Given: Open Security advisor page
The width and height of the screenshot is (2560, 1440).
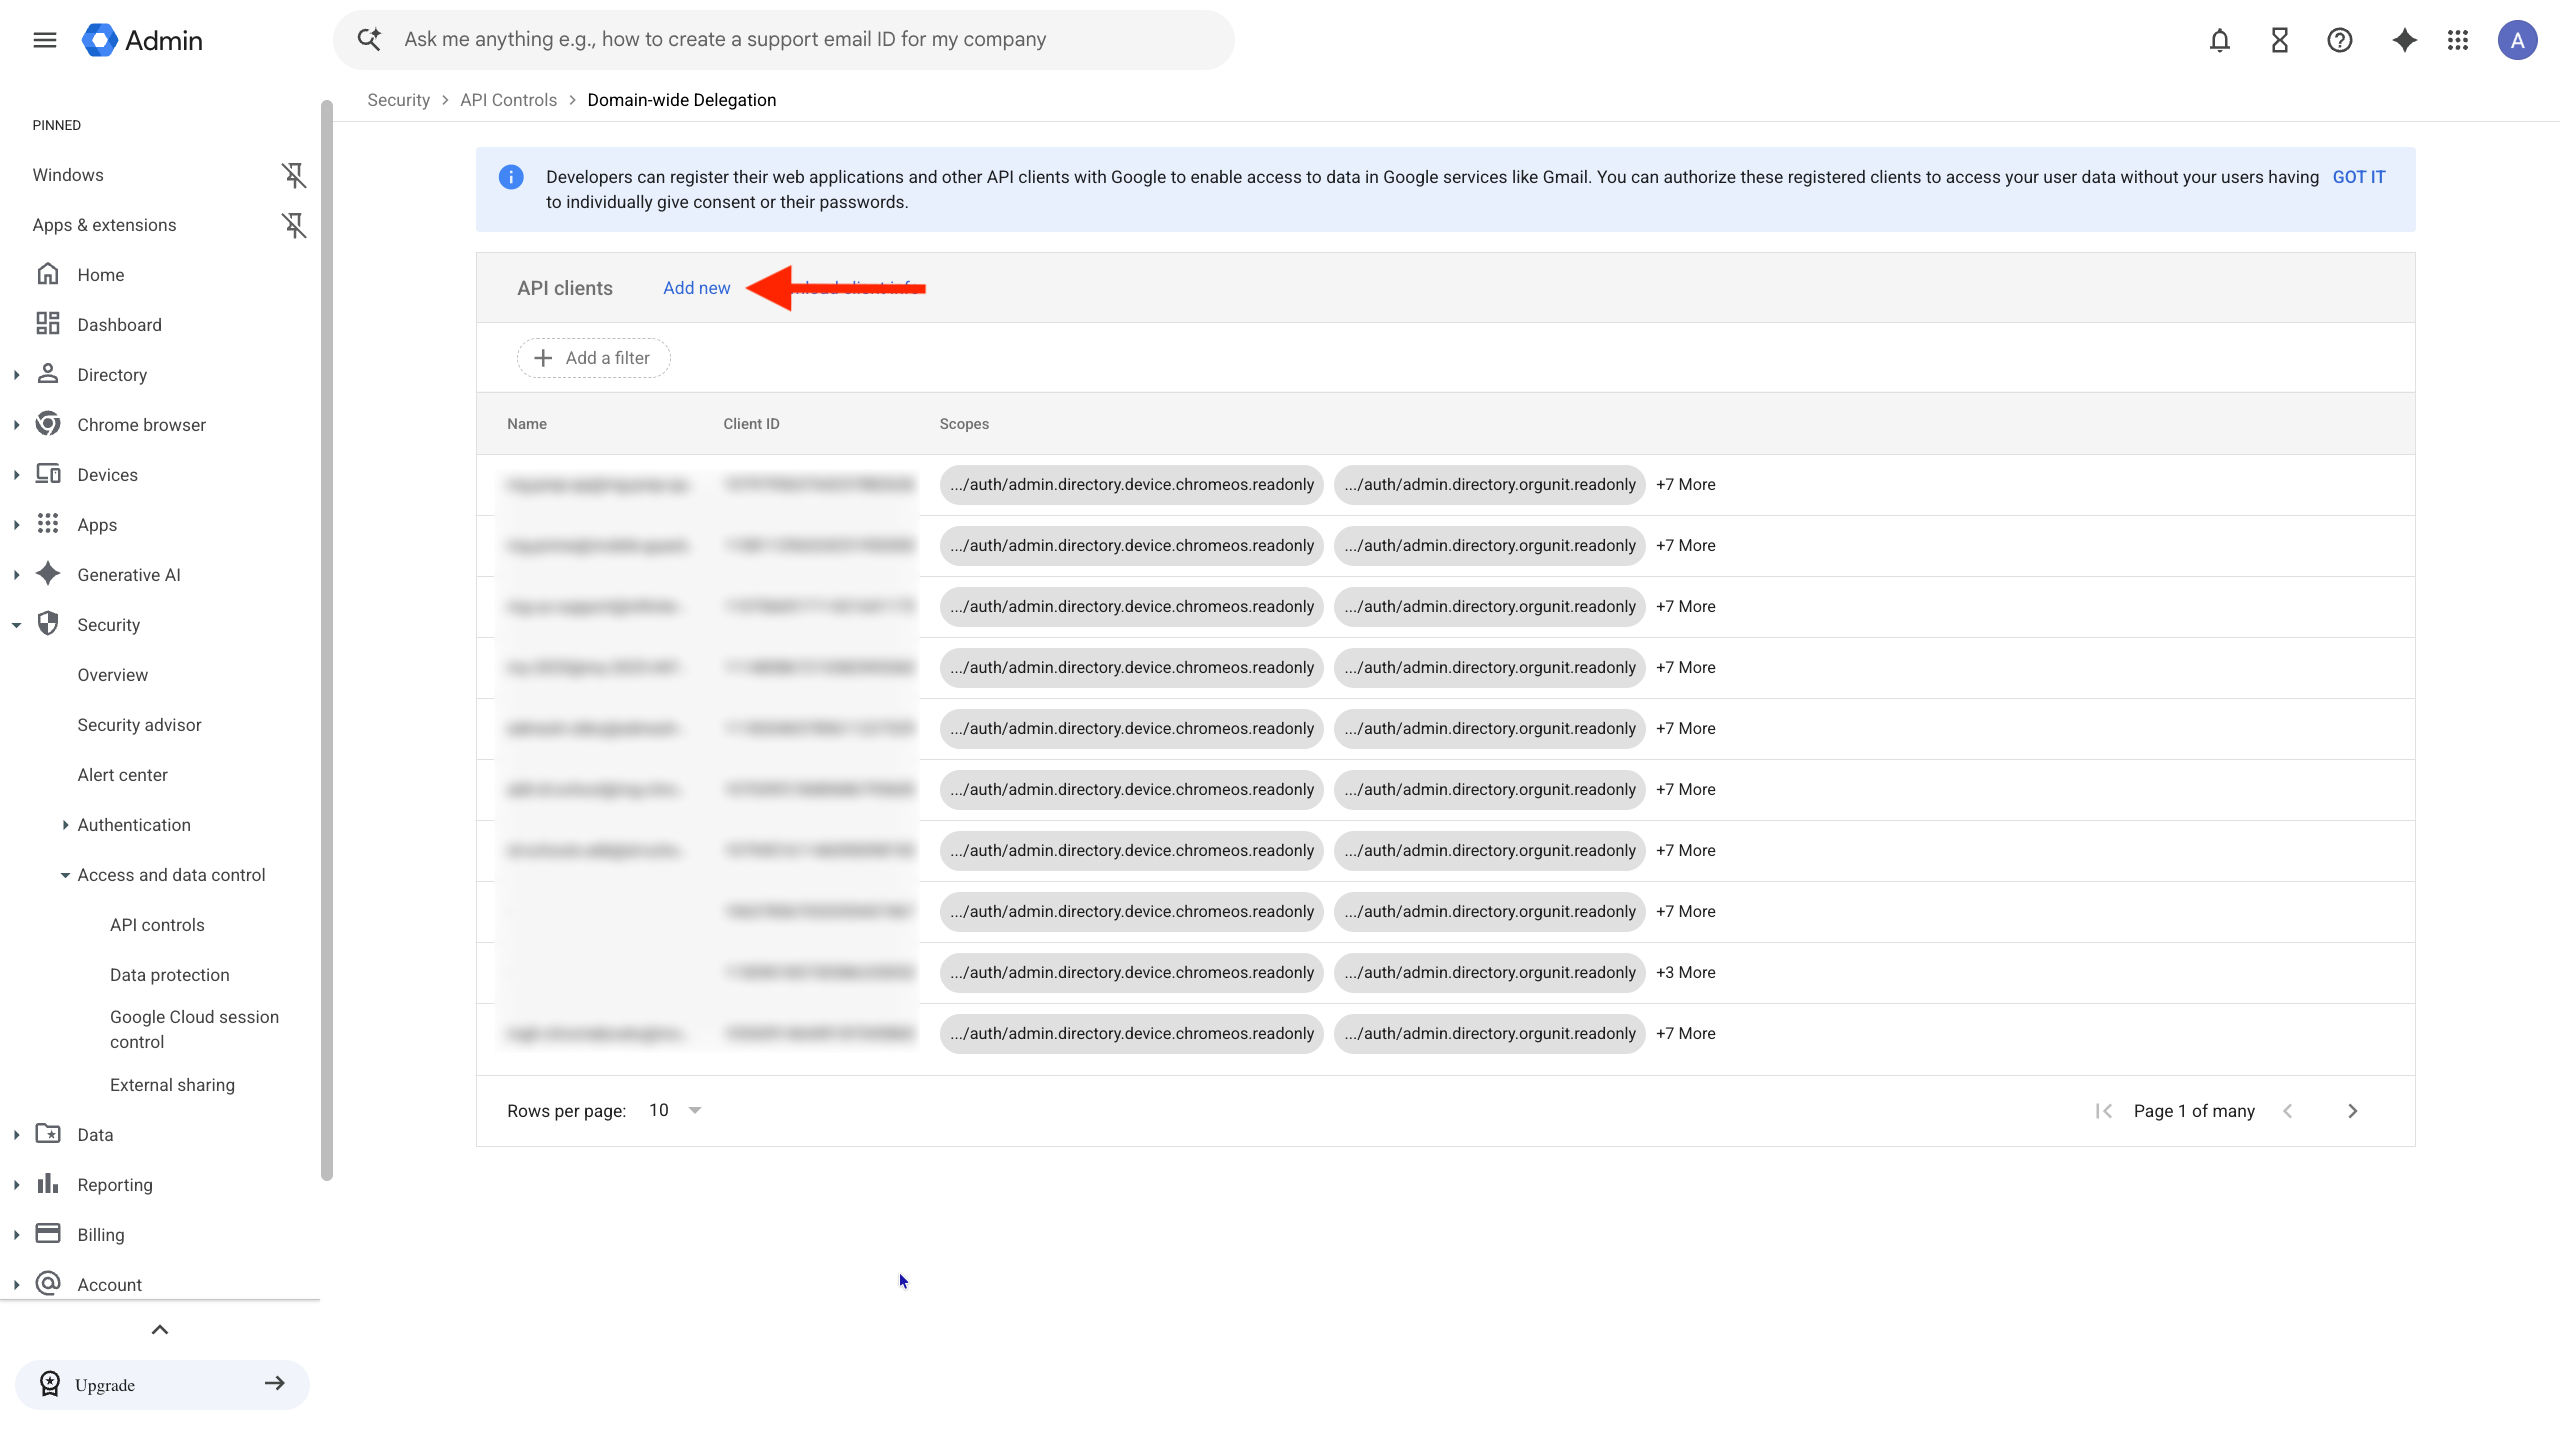Looking at the screenshot, I should pyautogui.click(x=139, y=725).
